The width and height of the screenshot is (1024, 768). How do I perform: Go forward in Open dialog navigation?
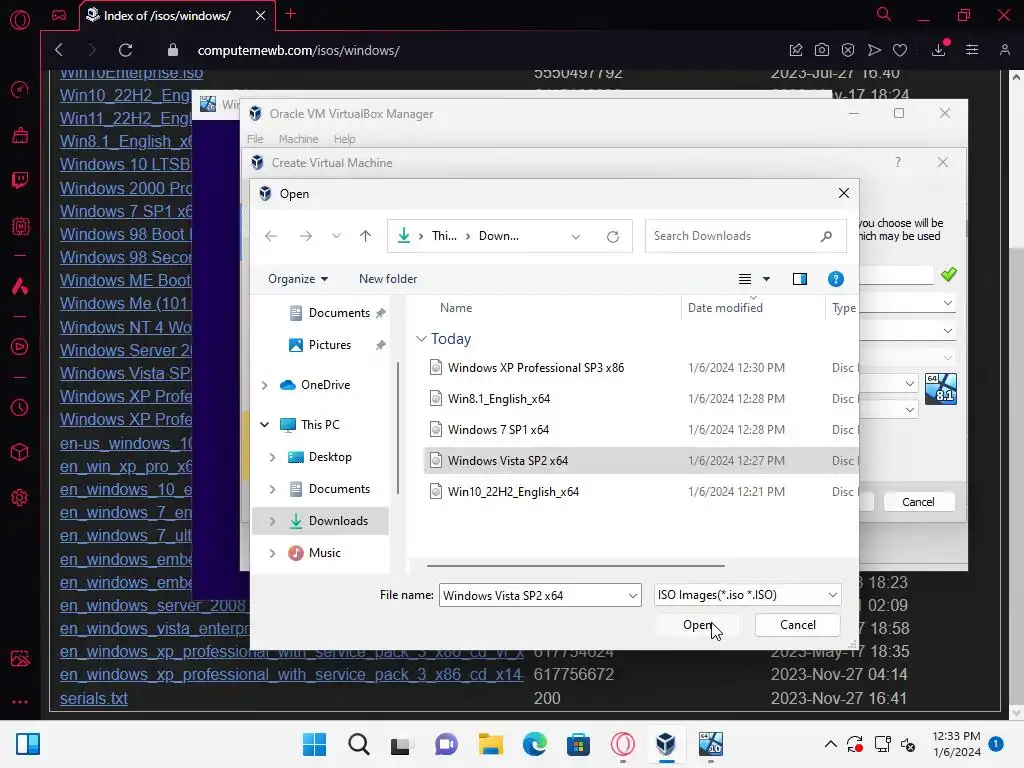[x=306, y=236]
